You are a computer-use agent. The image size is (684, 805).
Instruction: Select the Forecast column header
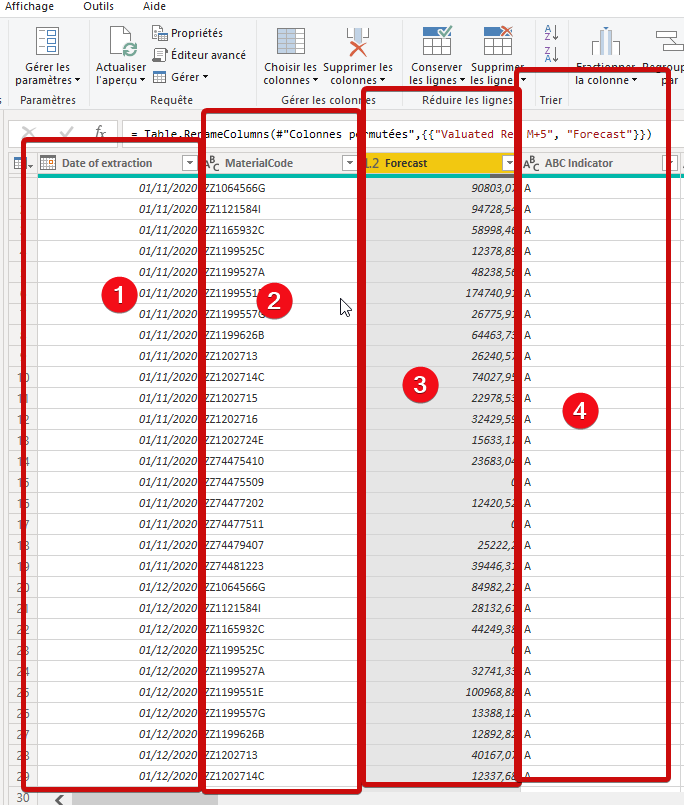[x=406, y=163]
